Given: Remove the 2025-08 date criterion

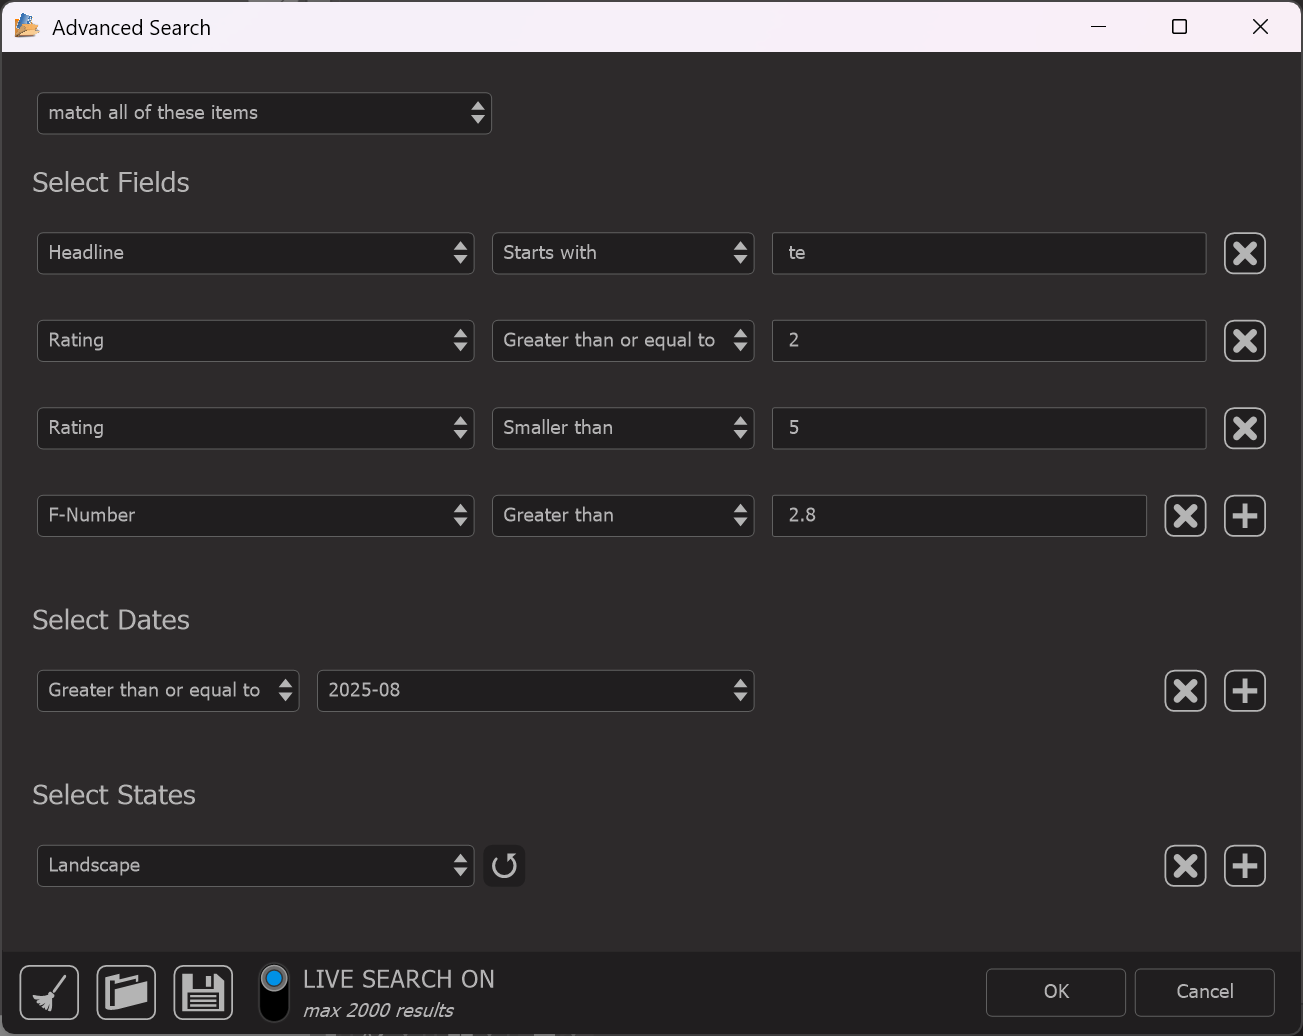Looking at the screenshot, I should point(1185,691).
